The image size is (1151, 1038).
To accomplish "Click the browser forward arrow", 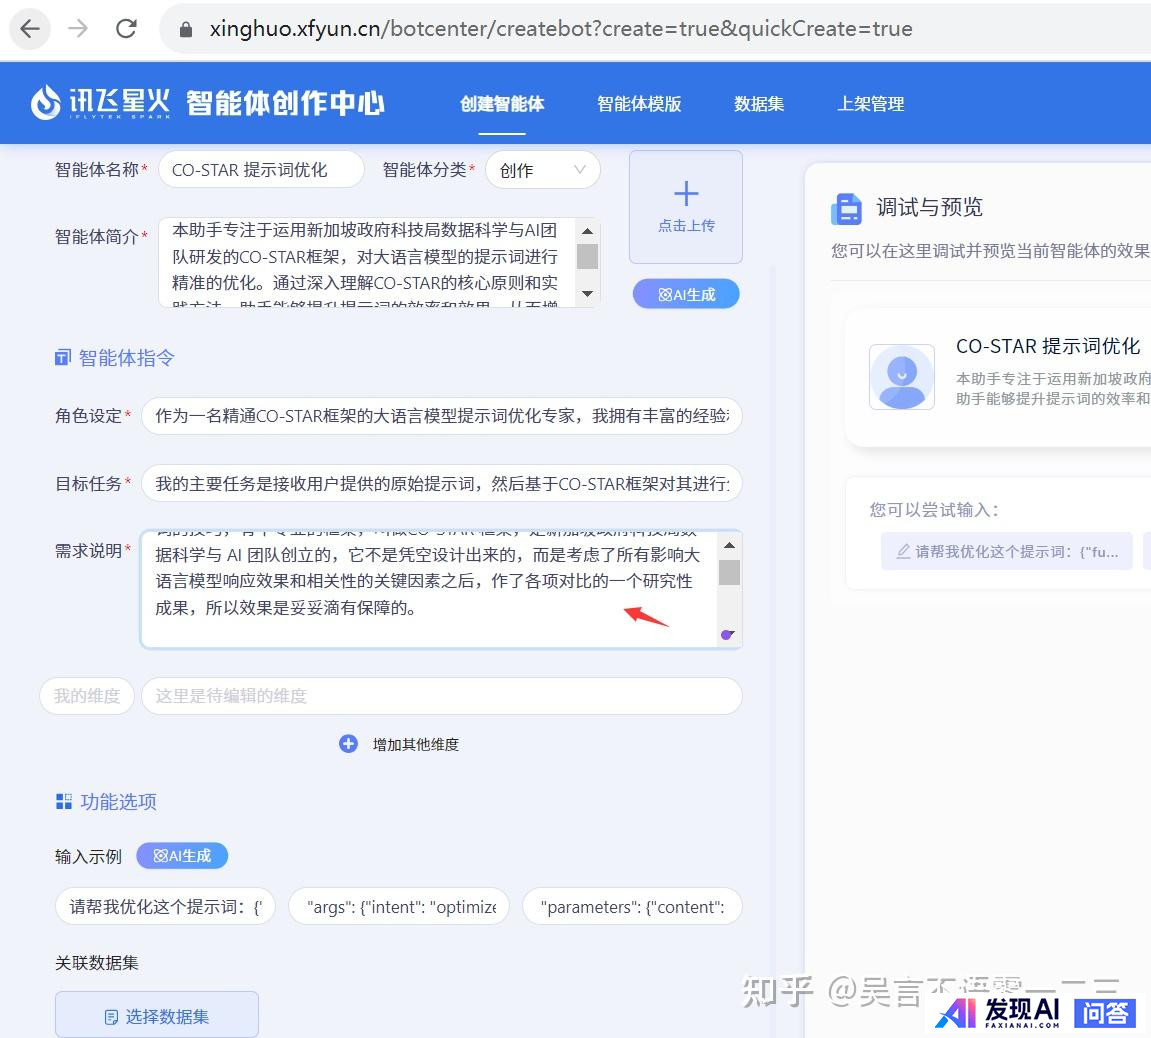I will coord(78,29).
